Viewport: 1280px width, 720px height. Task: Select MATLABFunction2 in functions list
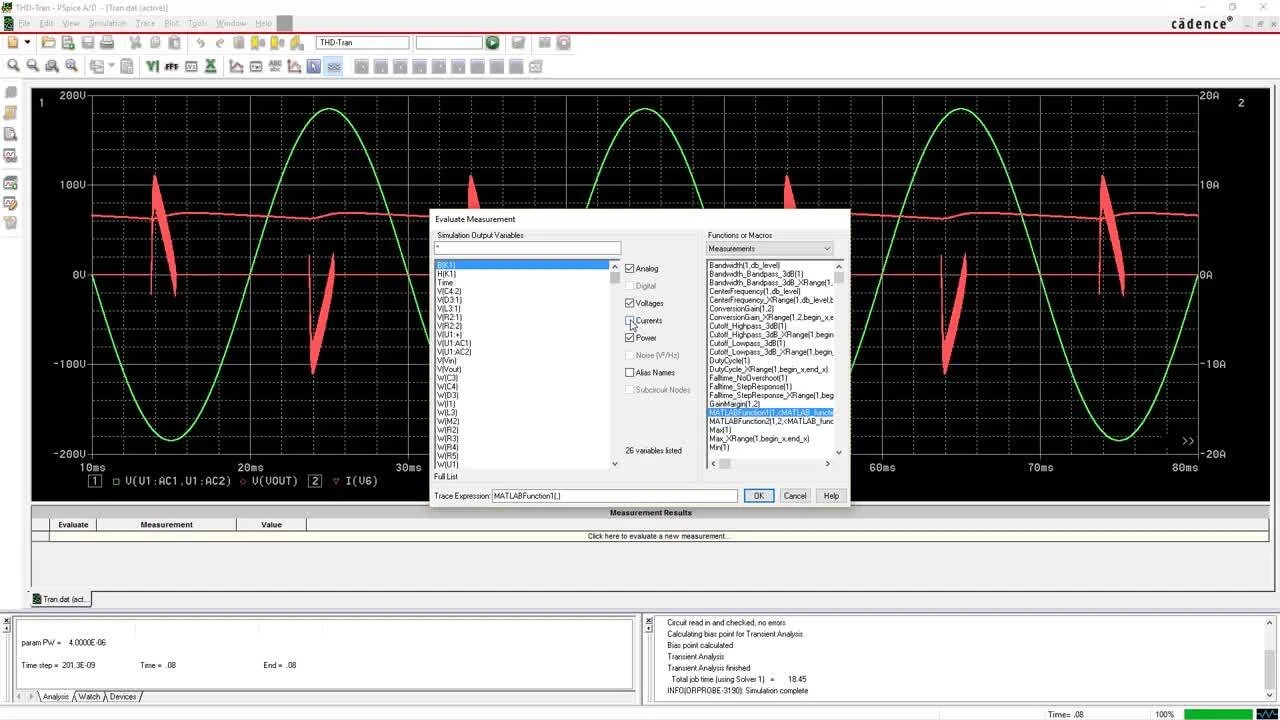pyautogui.click(x=770, y=421)
